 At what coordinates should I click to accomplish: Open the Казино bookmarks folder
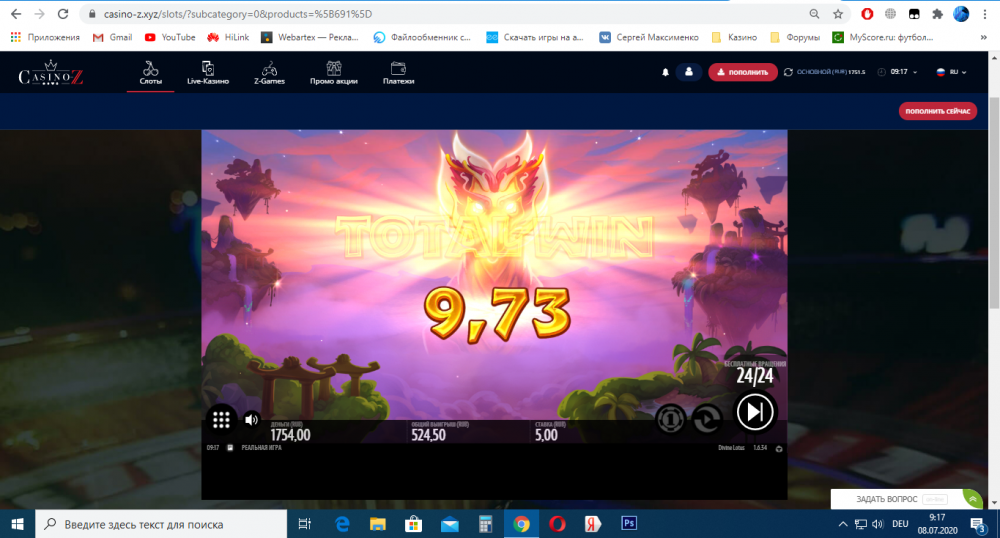[x=734, y=37]
